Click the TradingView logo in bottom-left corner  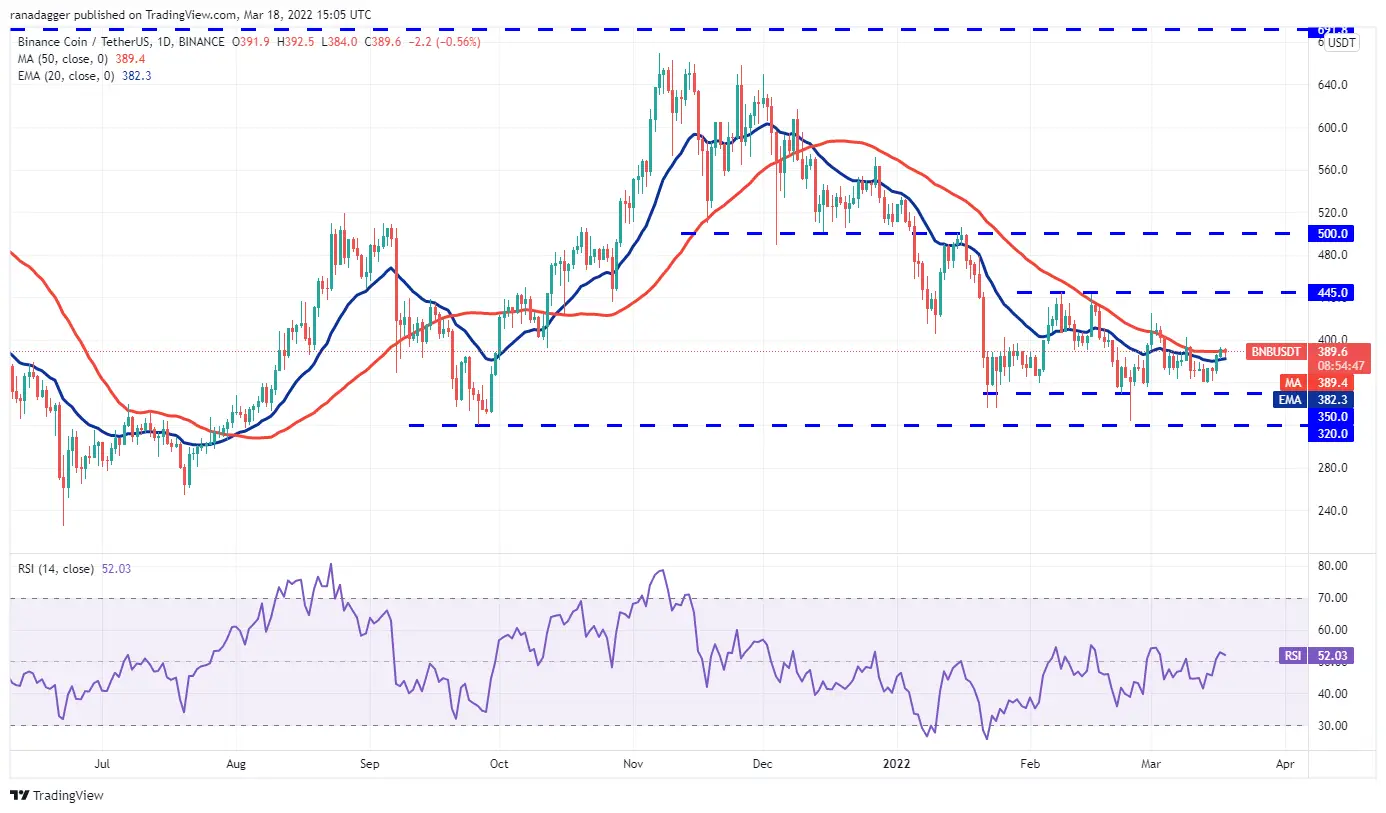pos(57,796)
